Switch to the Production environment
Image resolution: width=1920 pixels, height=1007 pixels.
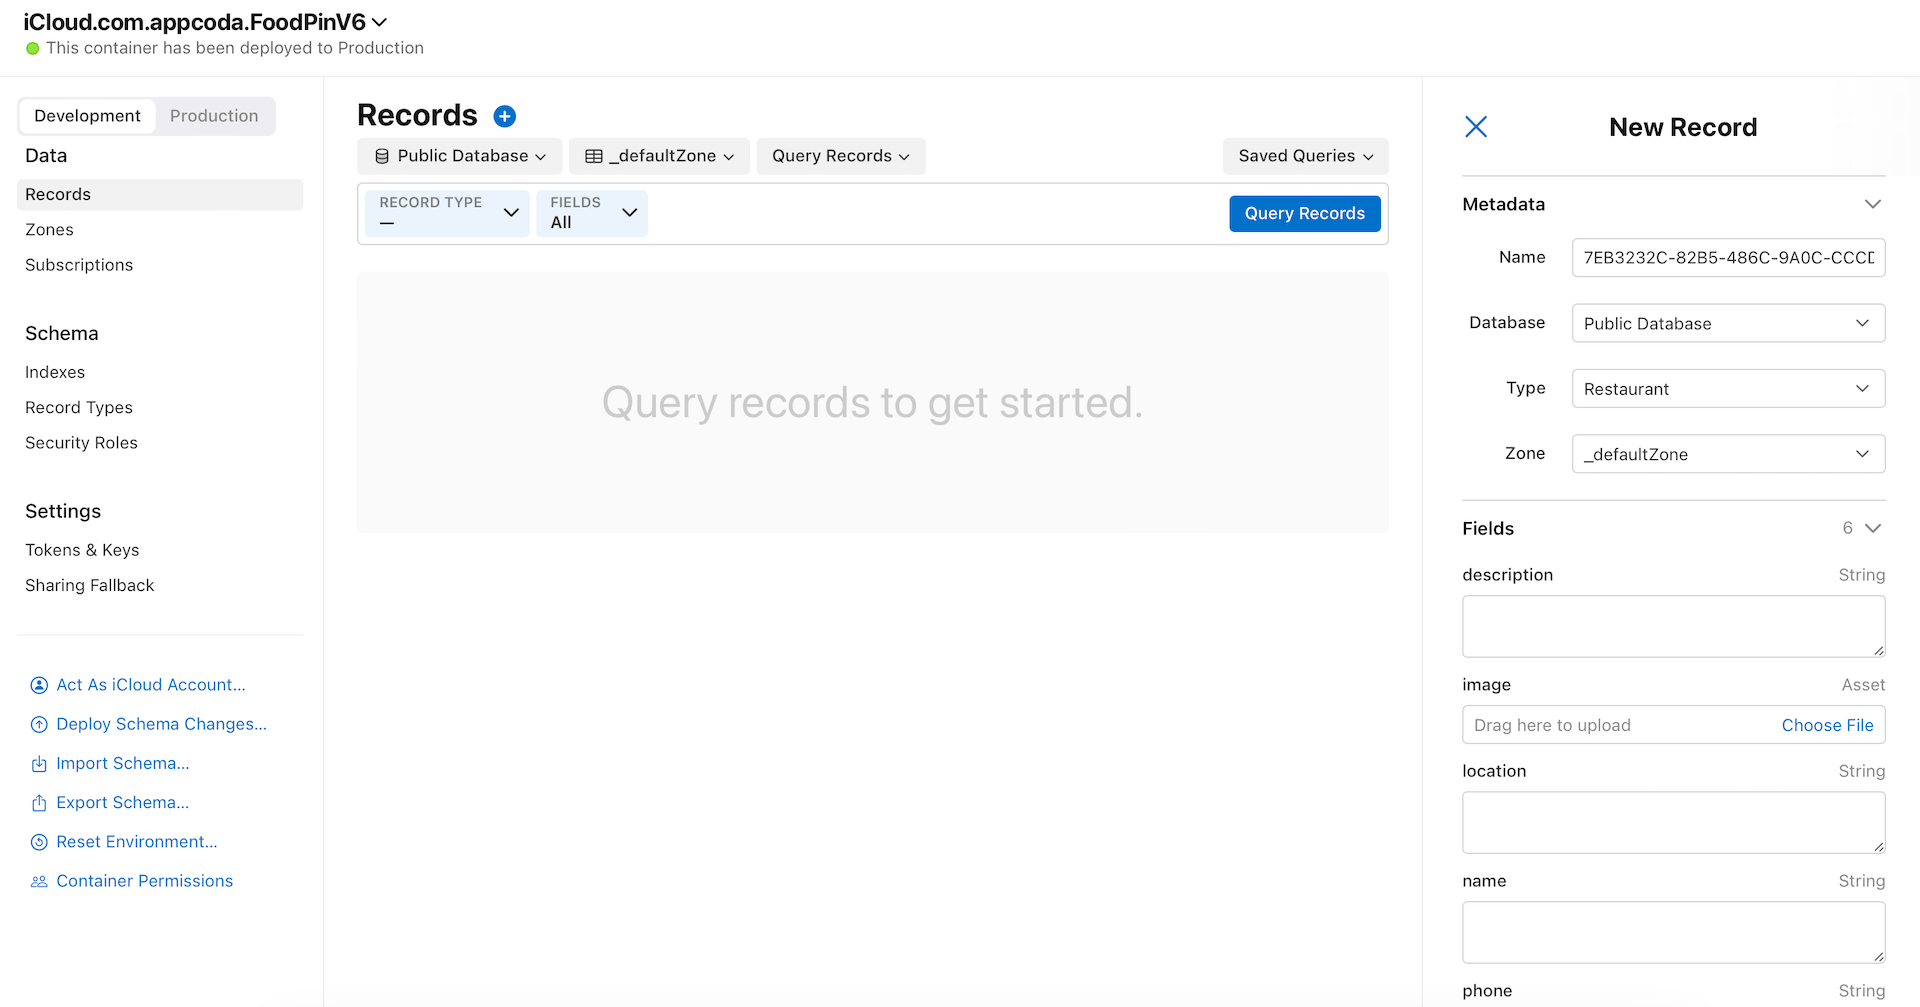[x=213, y=116]
